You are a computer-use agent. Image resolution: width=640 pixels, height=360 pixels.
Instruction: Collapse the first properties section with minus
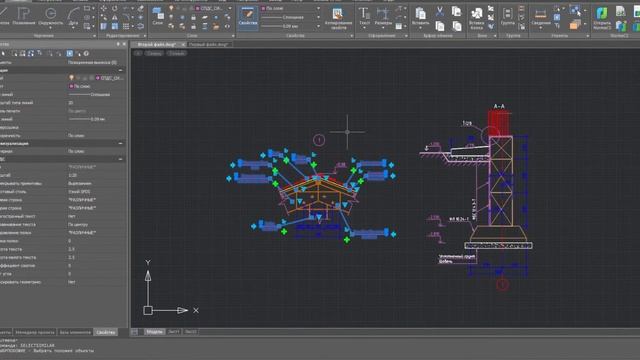click(120, 70)
